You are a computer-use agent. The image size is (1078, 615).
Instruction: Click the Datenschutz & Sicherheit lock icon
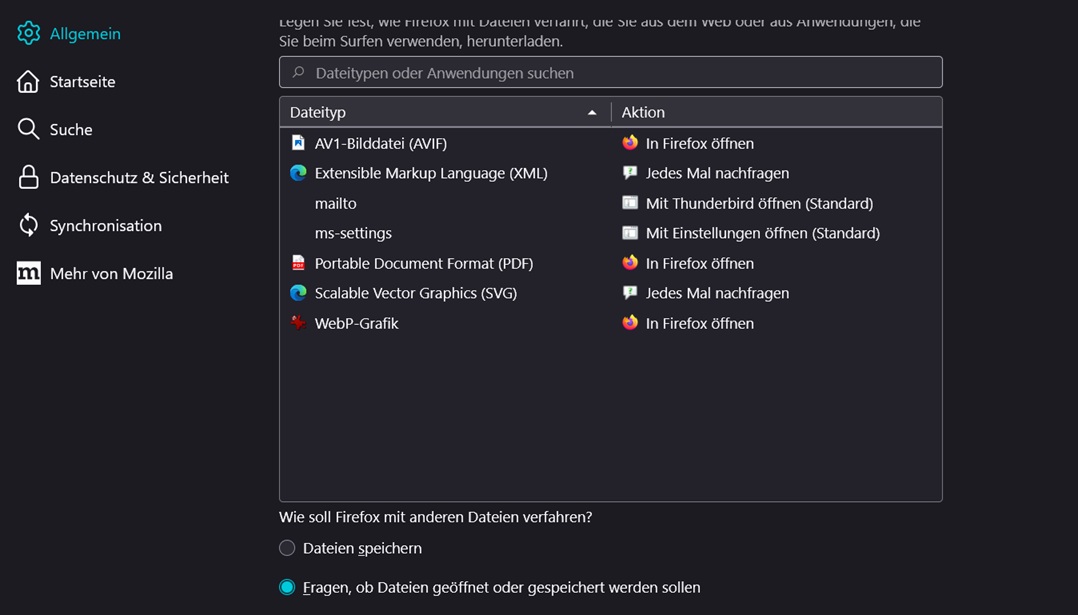pos(28,177)
